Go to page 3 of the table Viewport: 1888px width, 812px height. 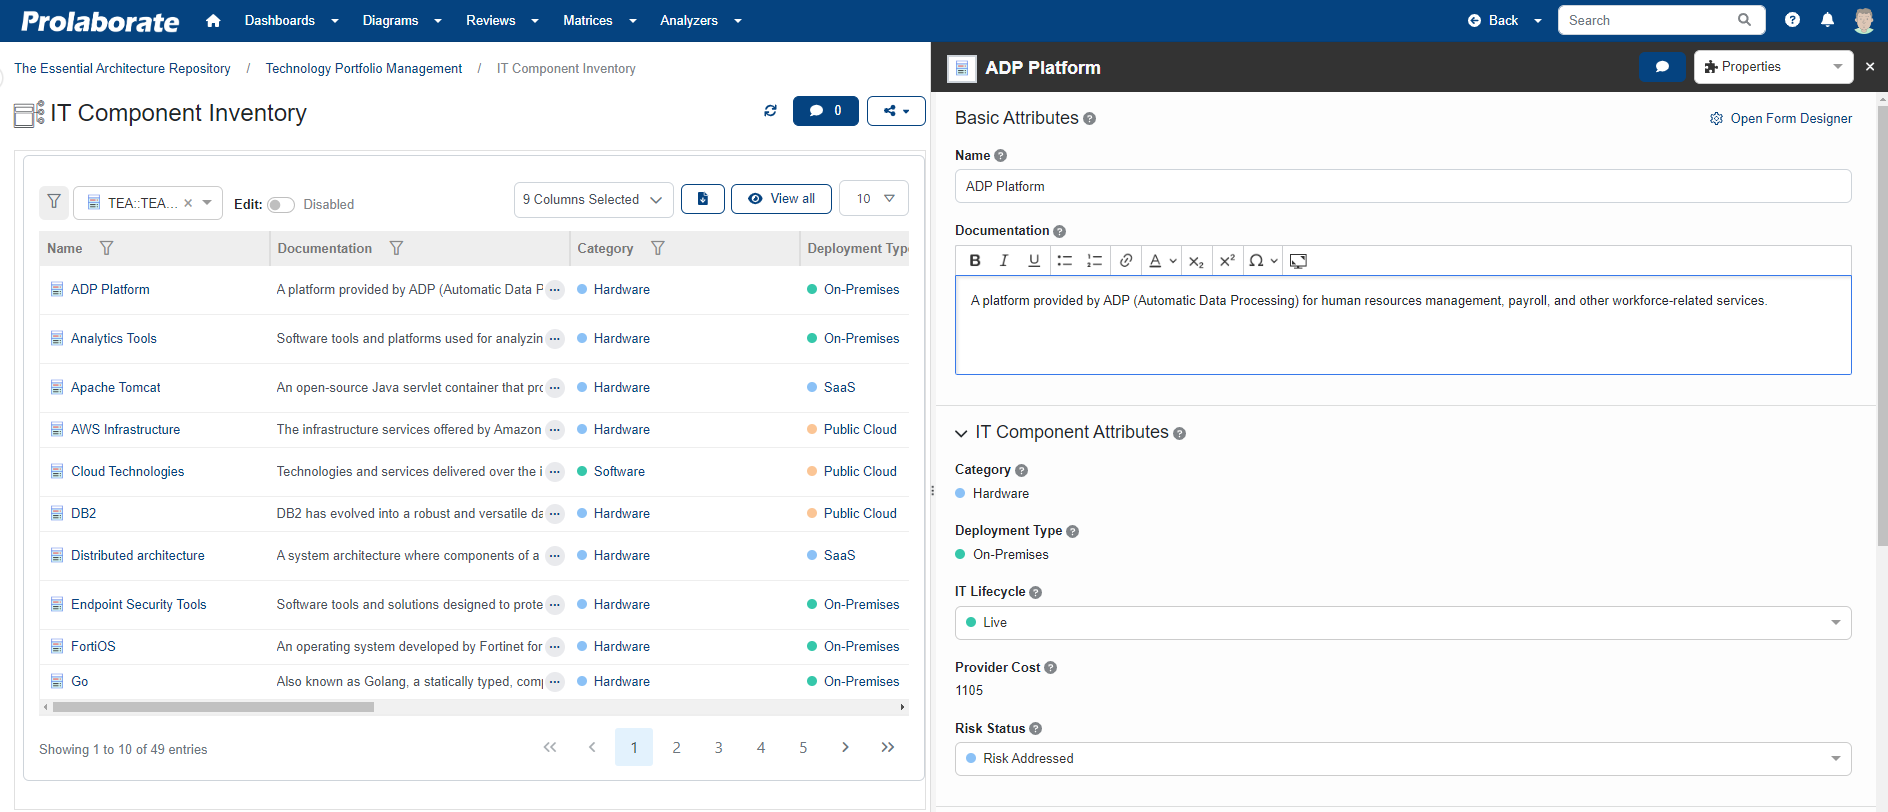(718, 747)
